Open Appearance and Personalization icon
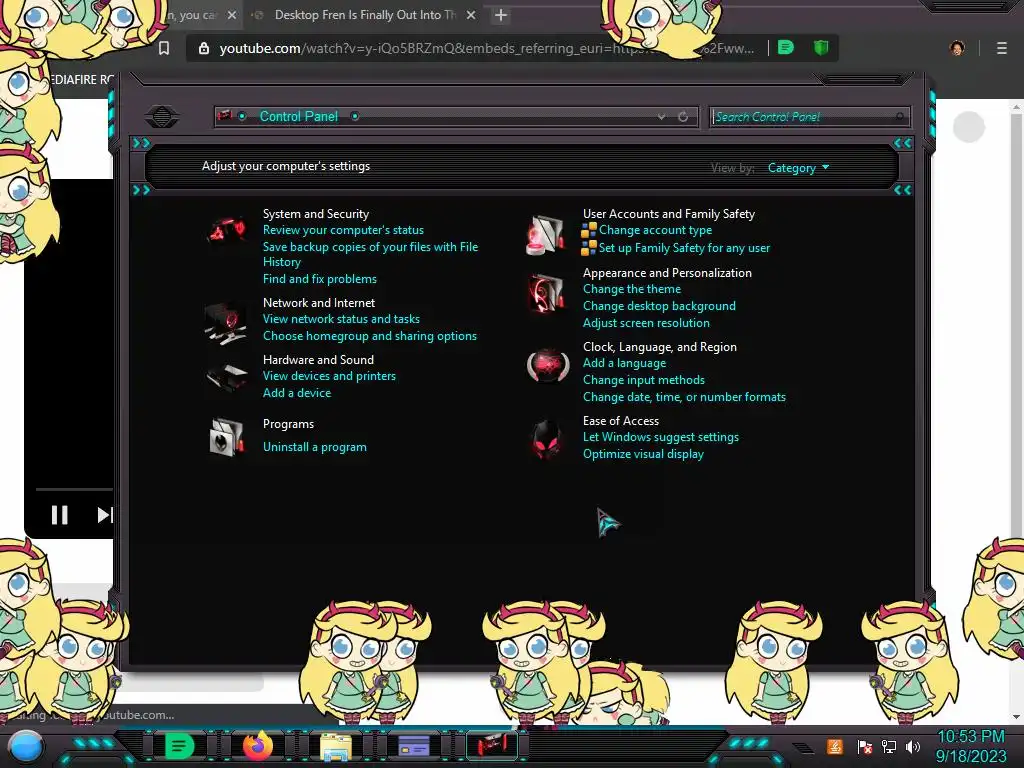The height and width of the screenshot is (768, 1024). click(546, 293)
